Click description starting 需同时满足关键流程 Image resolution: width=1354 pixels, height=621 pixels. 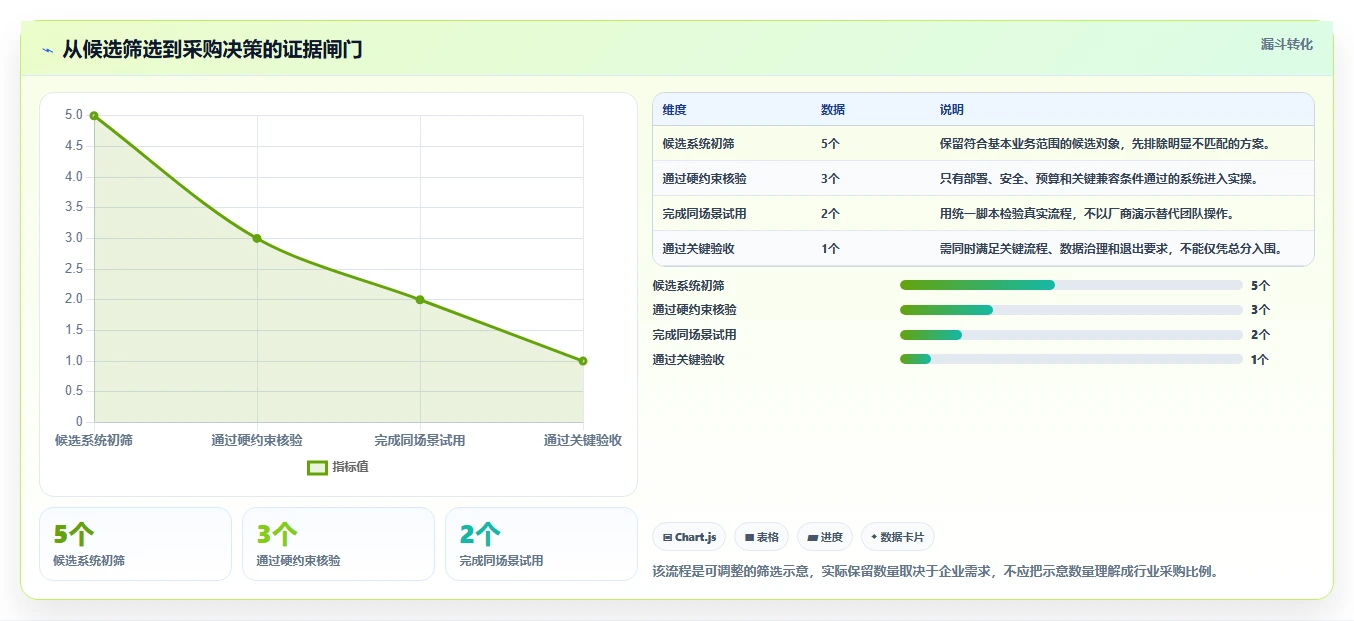click(1111, 249)
